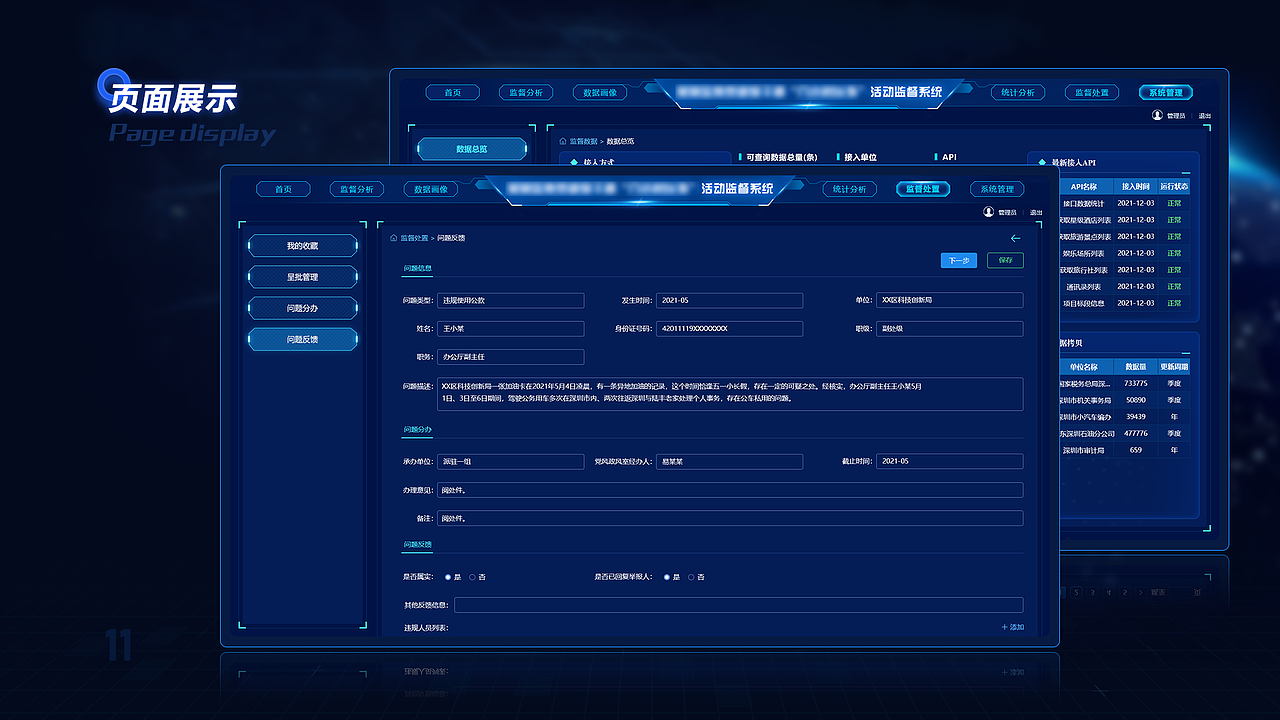Click the 下一步 button
This screenshot has width=1280, height=720.
click(959, 260)
